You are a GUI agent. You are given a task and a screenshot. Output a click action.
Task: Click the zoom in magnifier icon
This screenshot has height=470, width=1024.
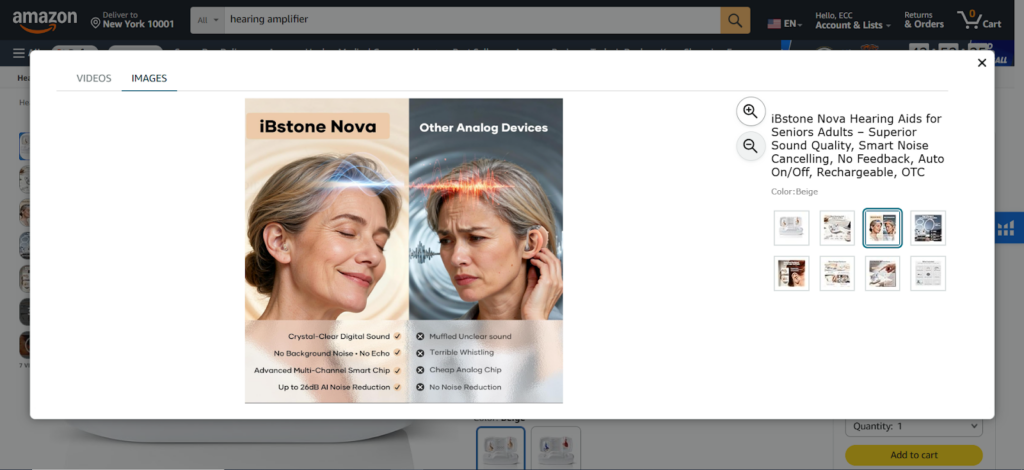click(750, 111)
